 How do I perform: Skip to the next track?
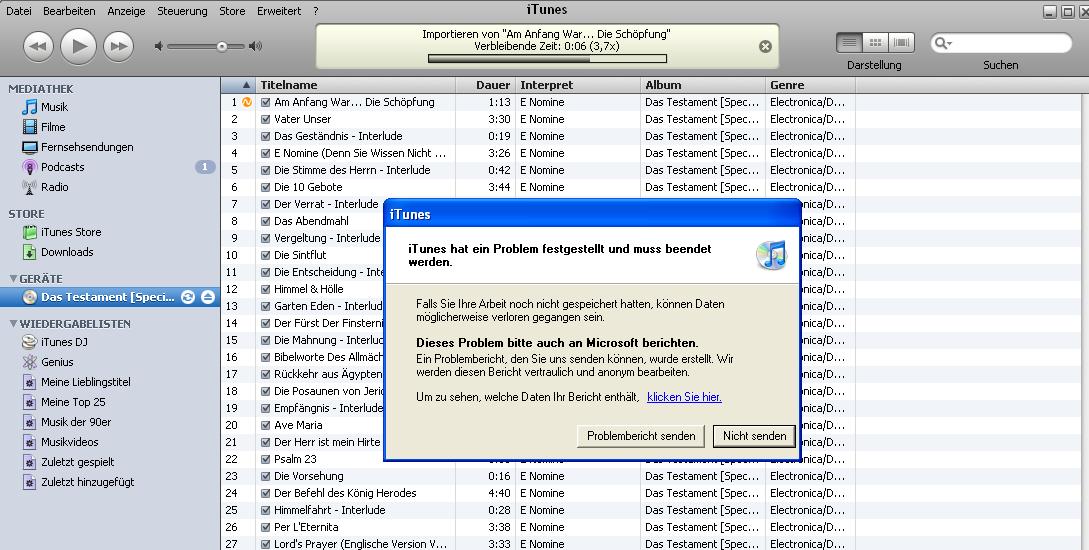[x=118, y=46]
